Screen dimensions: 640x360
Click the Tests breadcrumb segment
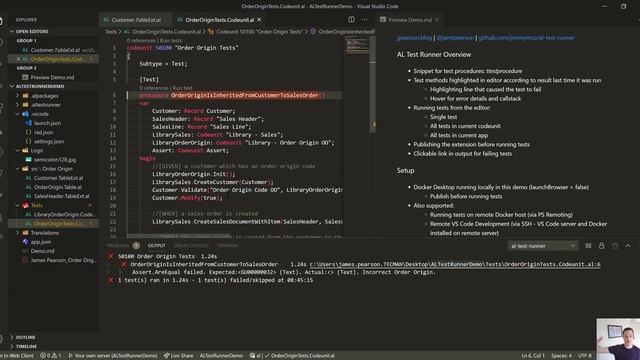(111, 31)
